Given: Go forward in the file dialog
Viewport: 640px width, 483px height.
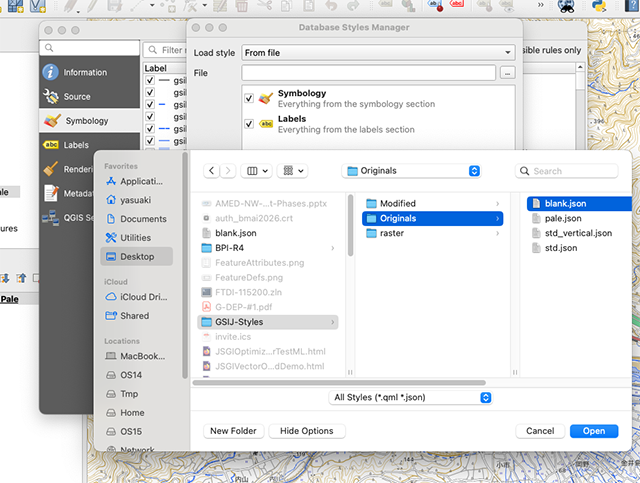Looking at the screenshot, I should [228, 171].
